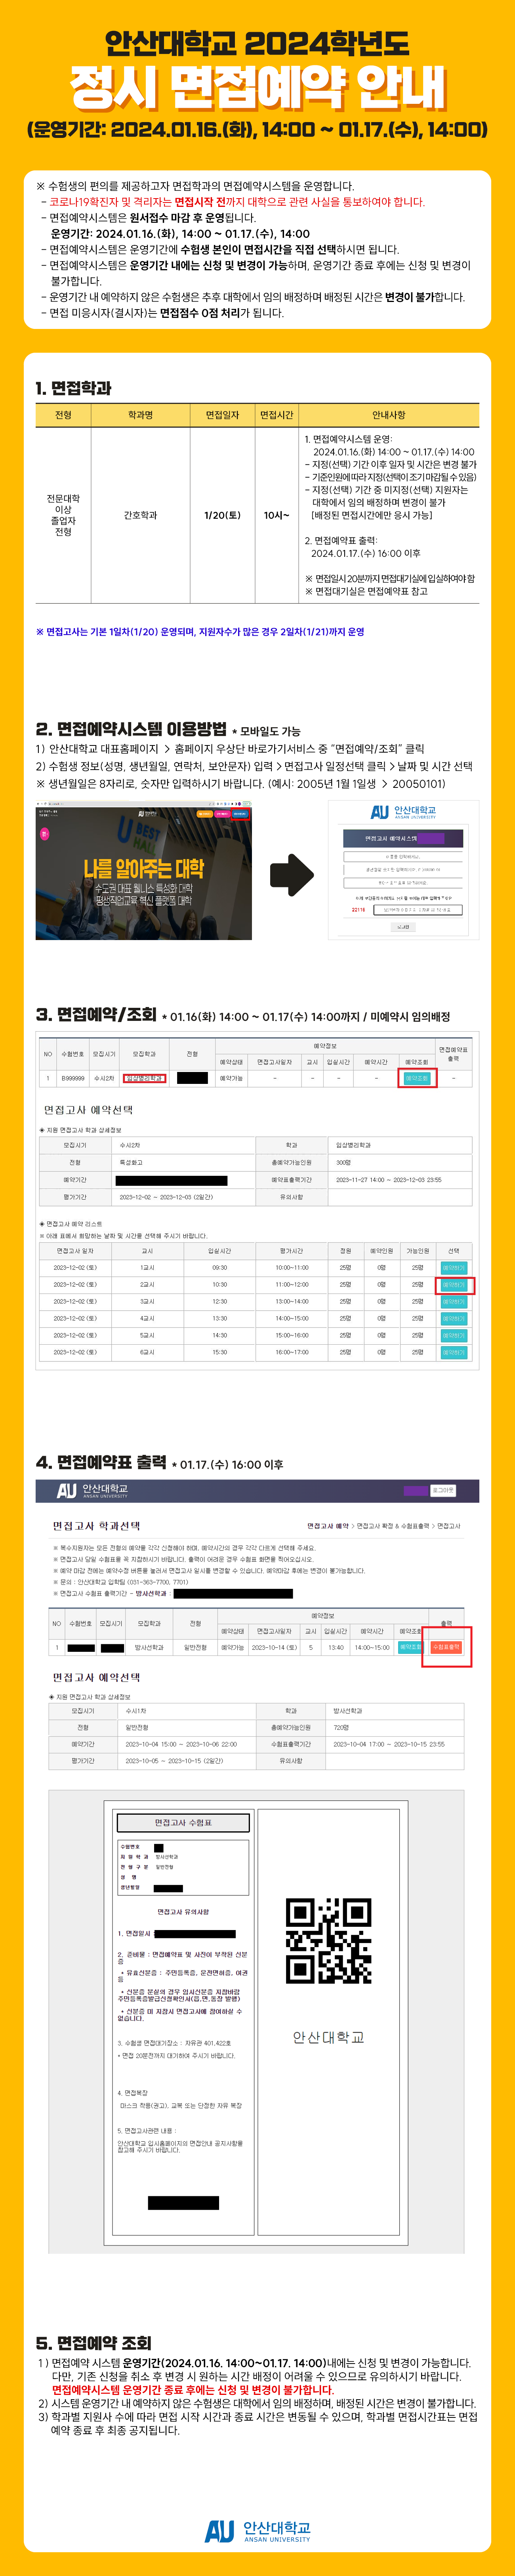Click the '전문대학 이상 졸업자 전형' cell
This screenshot has height=2576, width=515.
pyautogui.click(x=63, y=515)
